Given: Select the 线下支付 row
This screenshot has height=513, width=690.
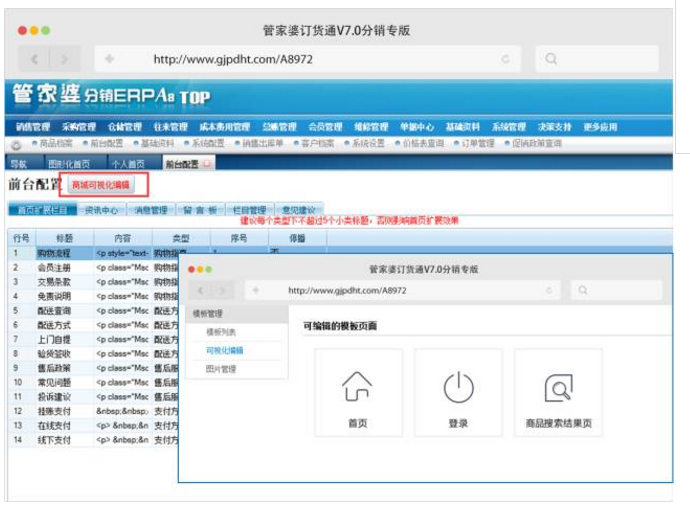Looking at the screenshot, I should [x=93, y=440].
